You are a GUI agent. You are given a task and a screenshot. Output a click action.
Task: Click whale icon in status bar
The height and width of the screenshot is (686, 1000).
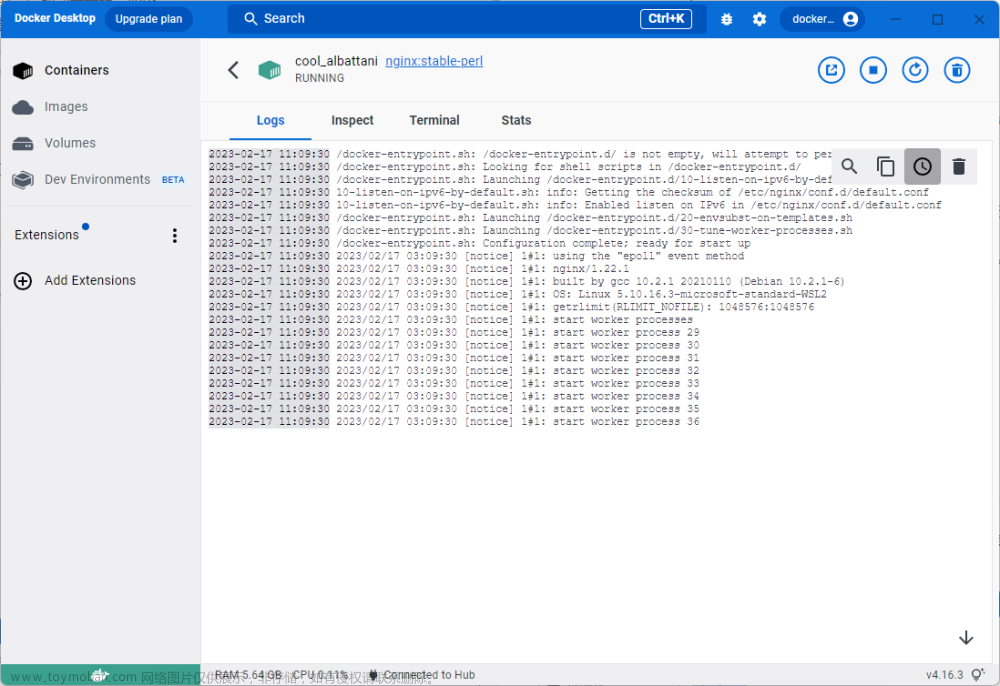pos(99,675)
